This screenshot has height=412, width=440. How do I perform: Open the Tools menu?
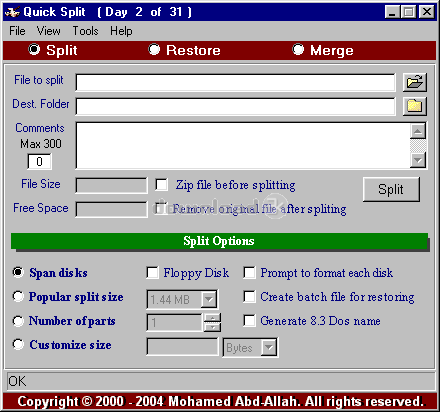click(x=85, y=31)
